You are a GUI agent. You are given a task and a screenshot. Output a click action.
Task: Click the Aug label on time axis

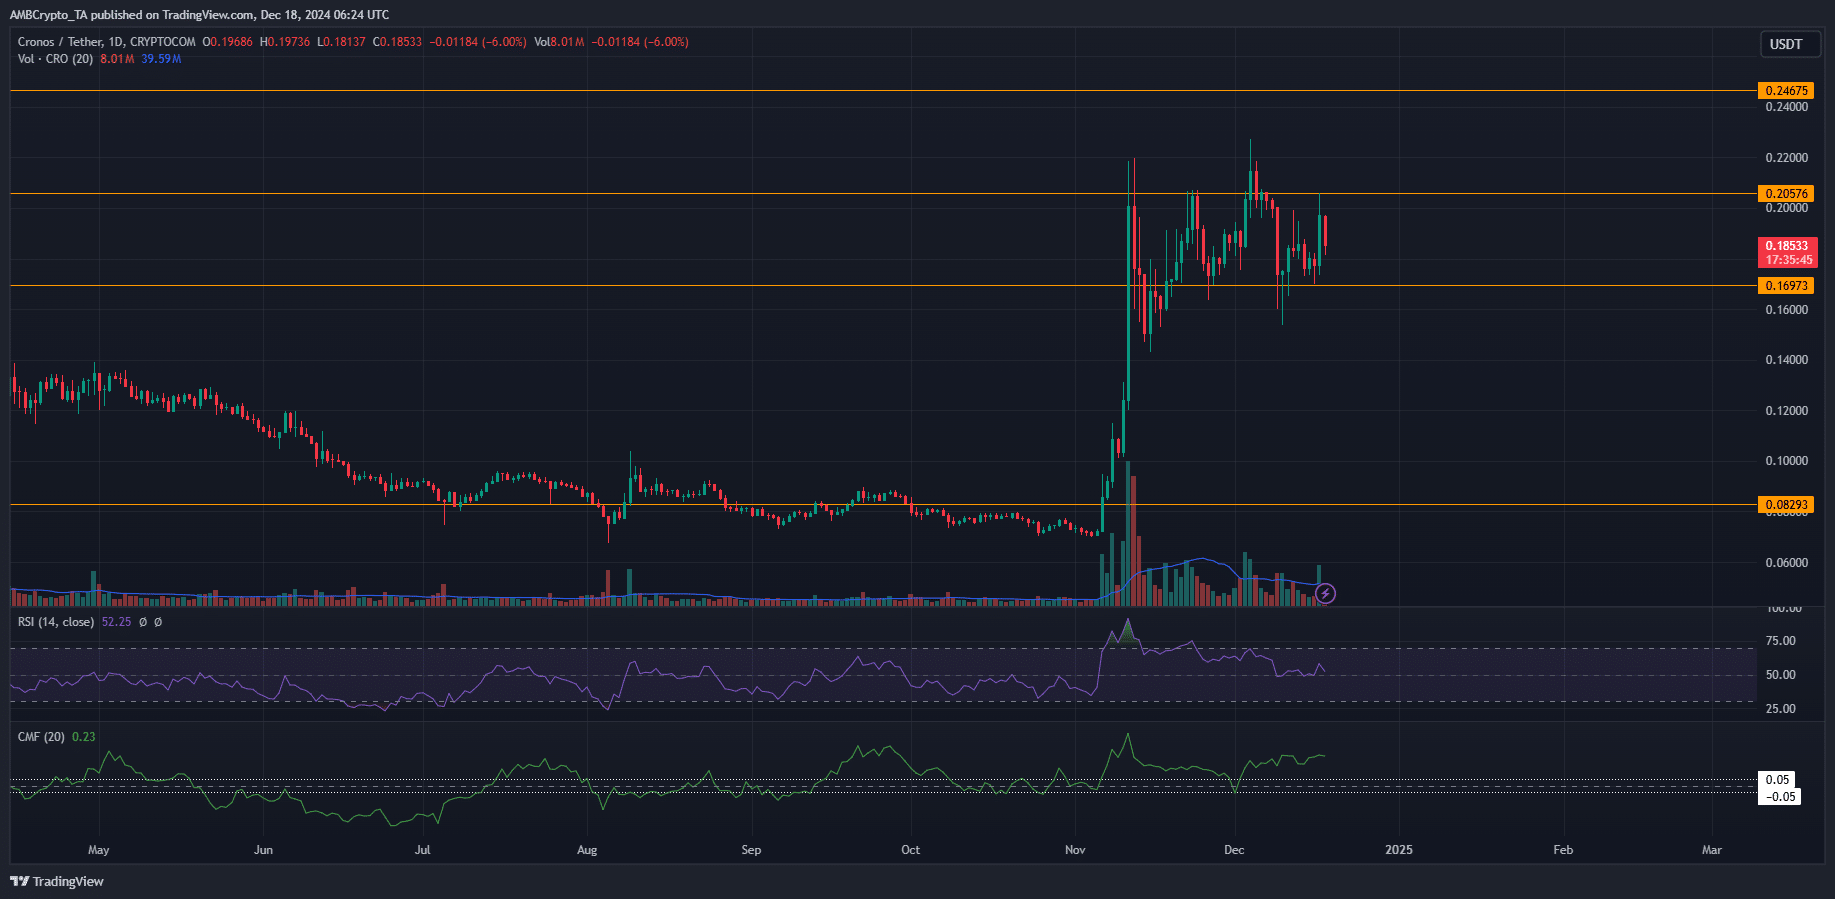click(587, 850)
